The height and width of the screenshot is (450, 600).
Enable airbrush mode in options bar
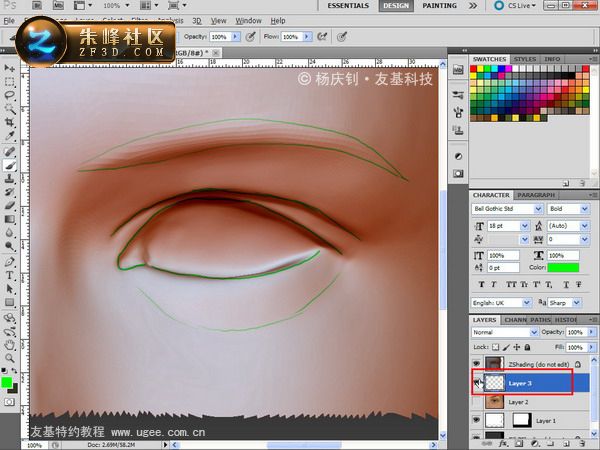point(322,37)
